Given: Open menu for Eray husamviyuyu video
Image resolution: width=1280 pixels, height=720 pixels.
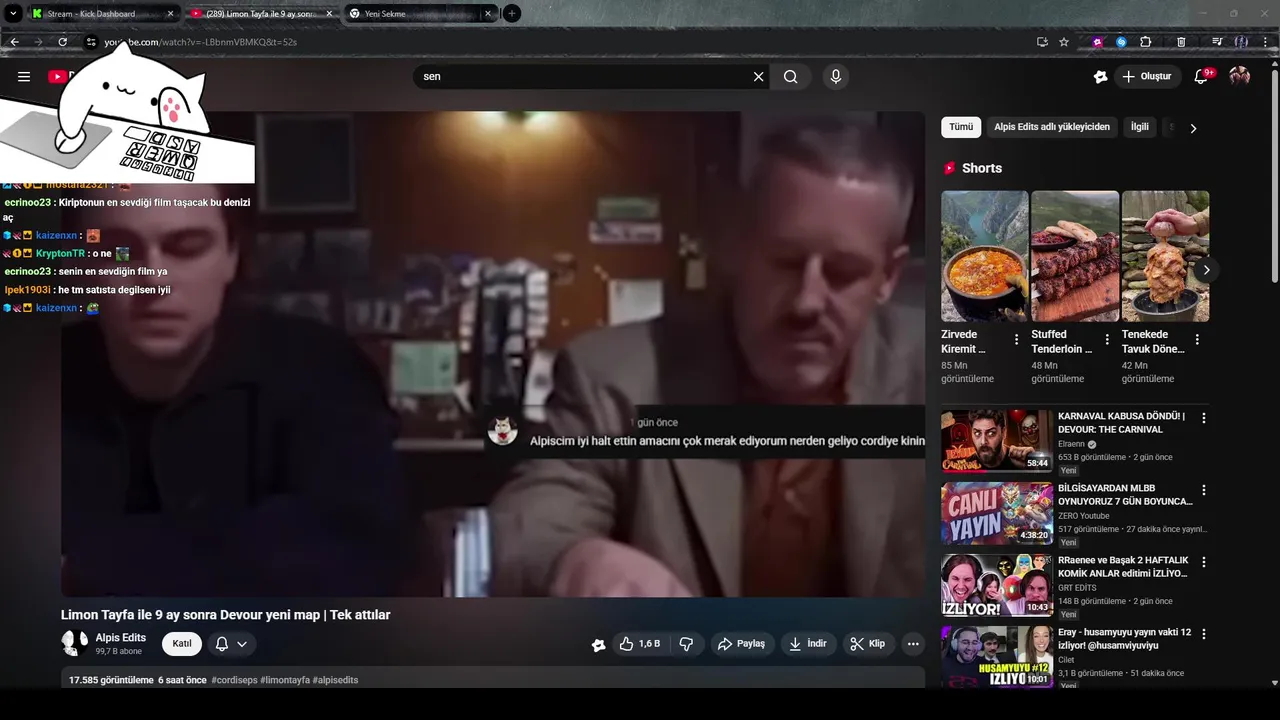Looking at the screenshot, I should pyautogui.click(x=1204, y=634).
